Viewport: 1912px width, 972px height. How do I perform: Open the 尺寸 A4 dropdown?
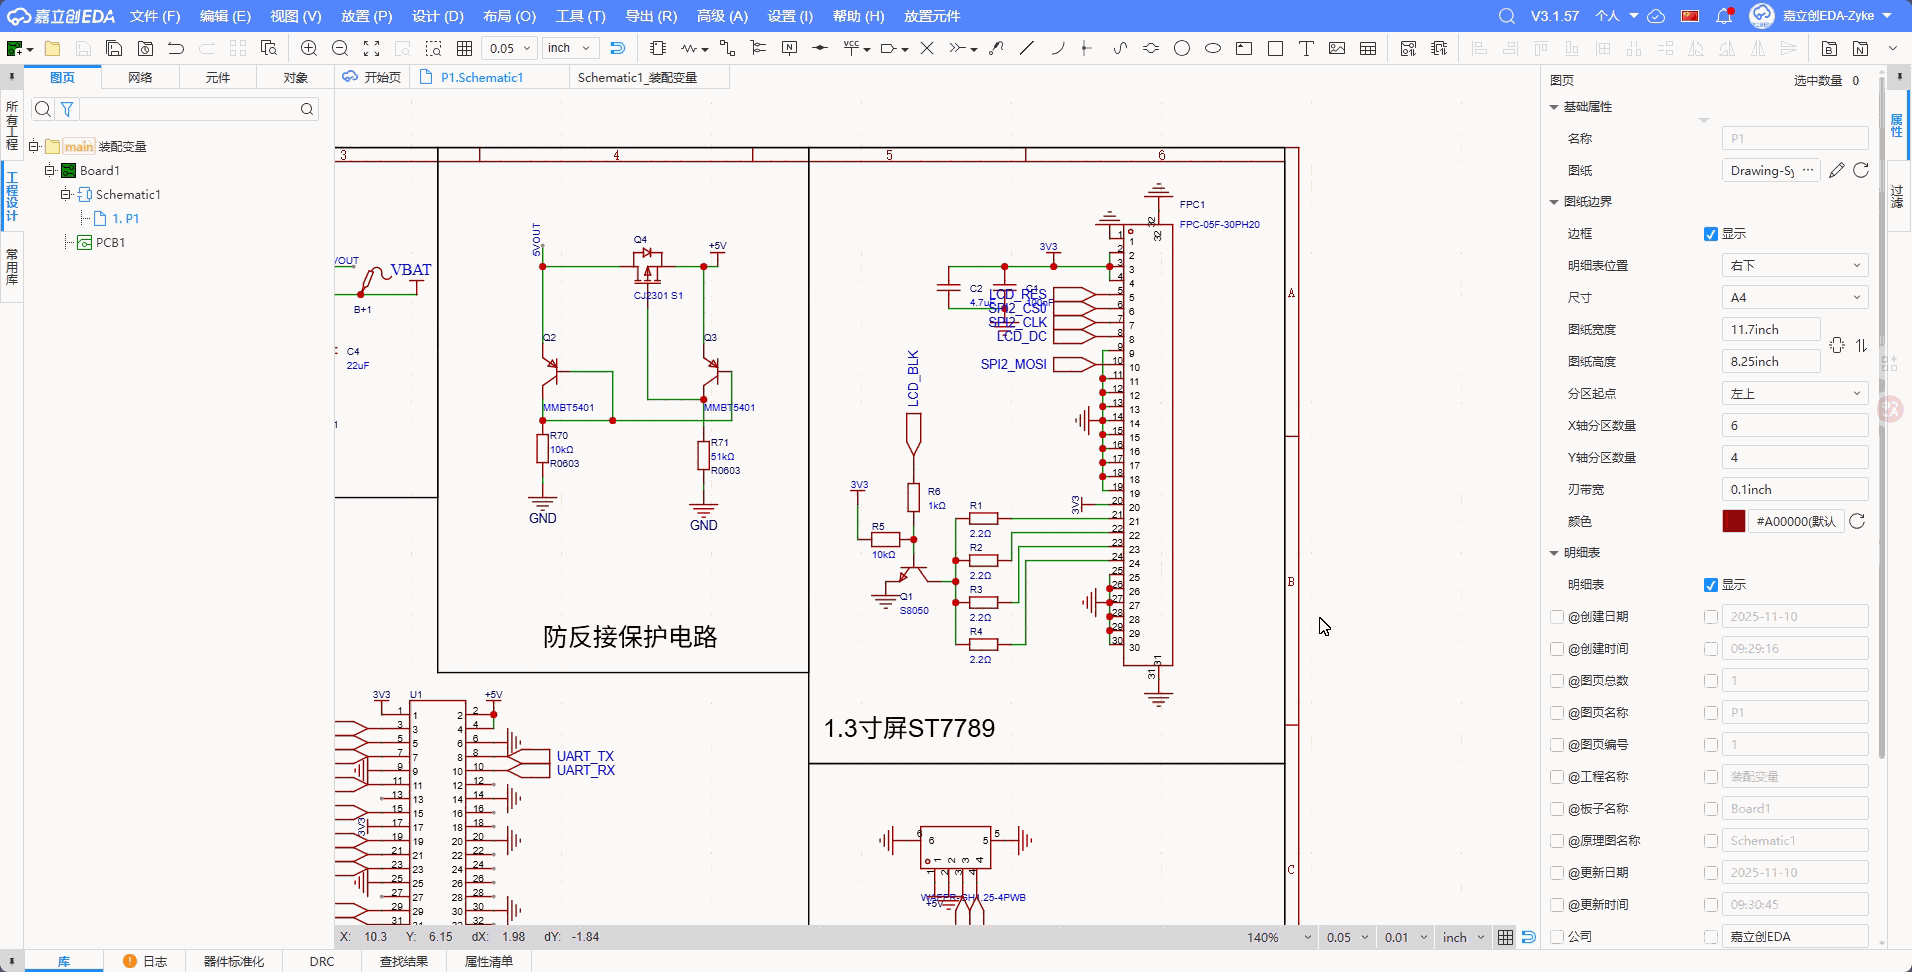(1794, 298)
